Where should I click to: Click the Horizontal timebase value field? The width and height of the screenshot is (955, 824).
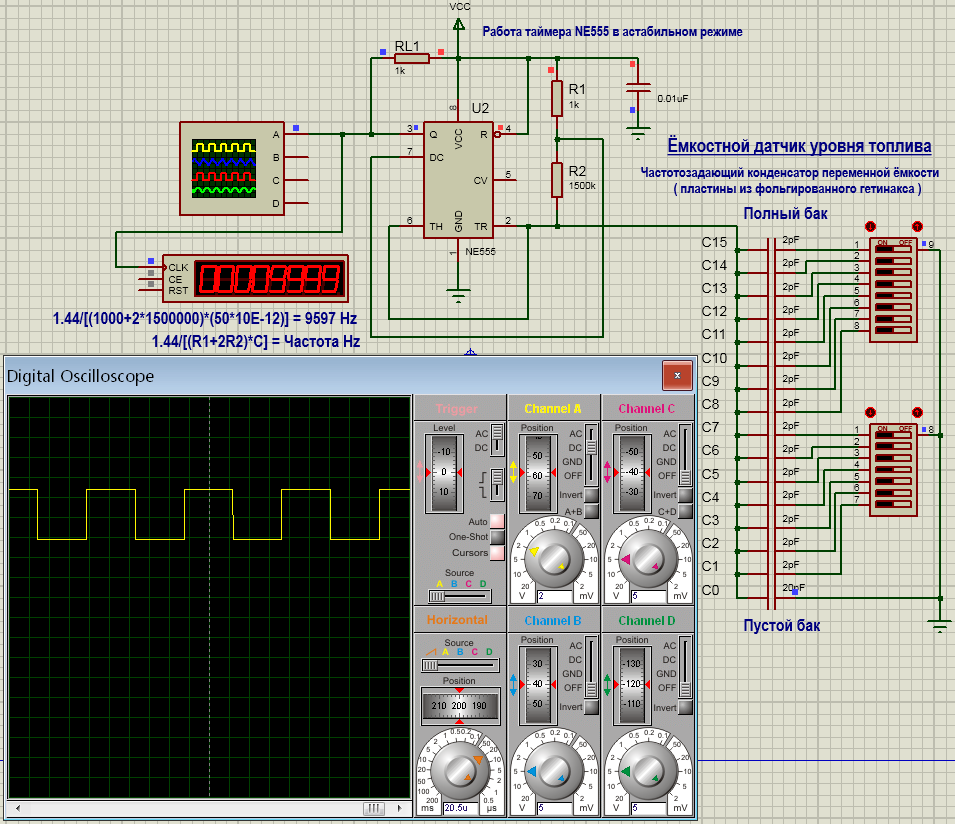[x=458, y=808]
